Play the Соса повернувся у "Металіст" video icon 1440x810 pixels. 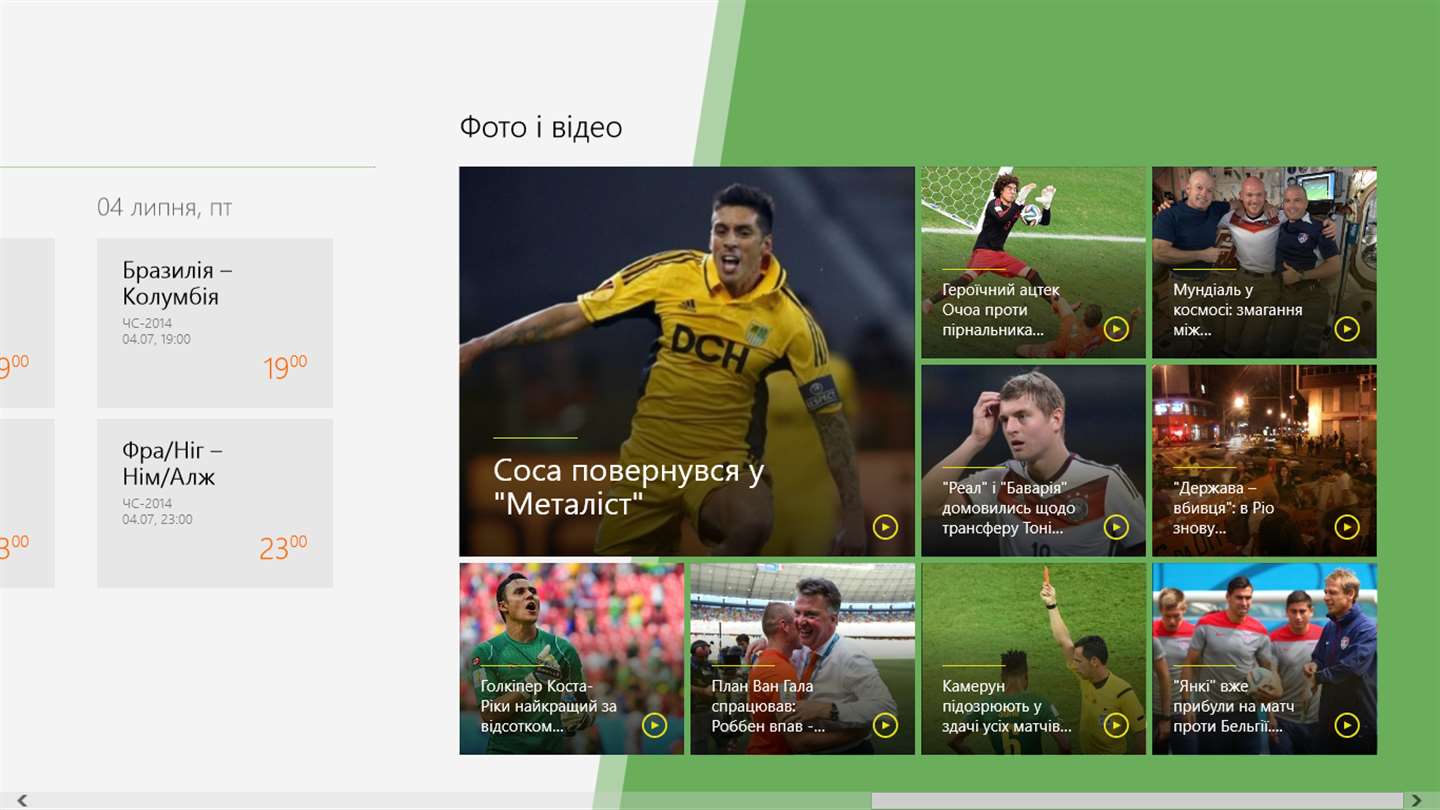pyautogui.click(x=885, y=527)
